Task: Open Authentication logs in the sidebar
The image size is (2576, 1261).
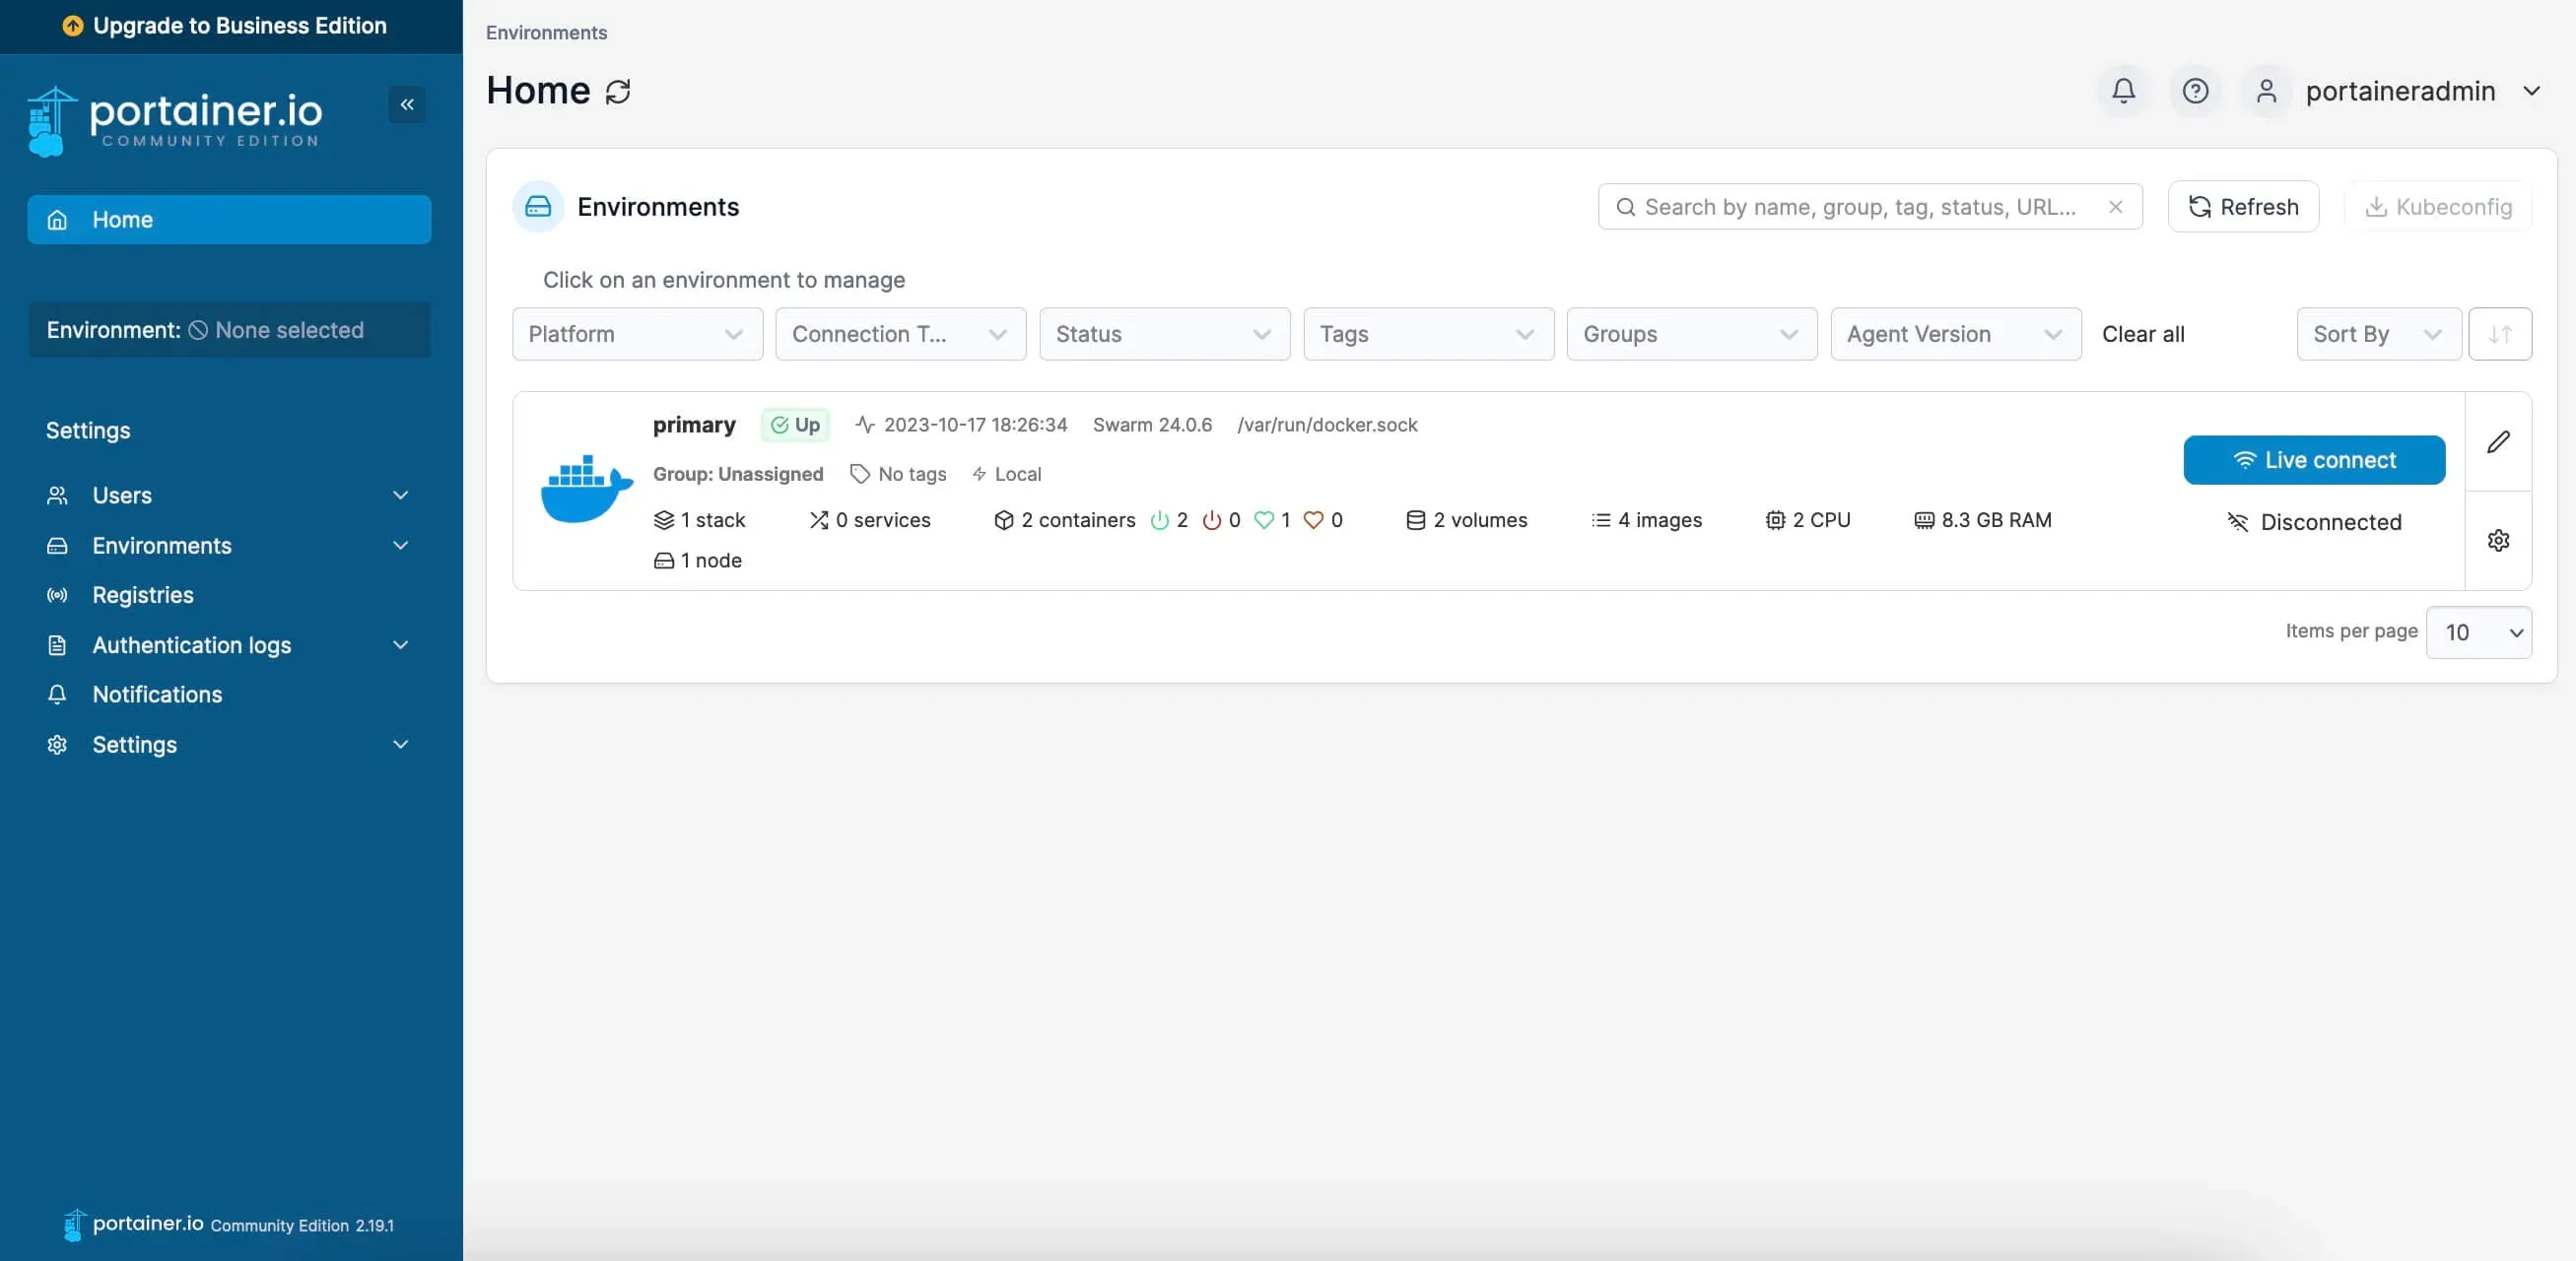Action: (229, 645)
